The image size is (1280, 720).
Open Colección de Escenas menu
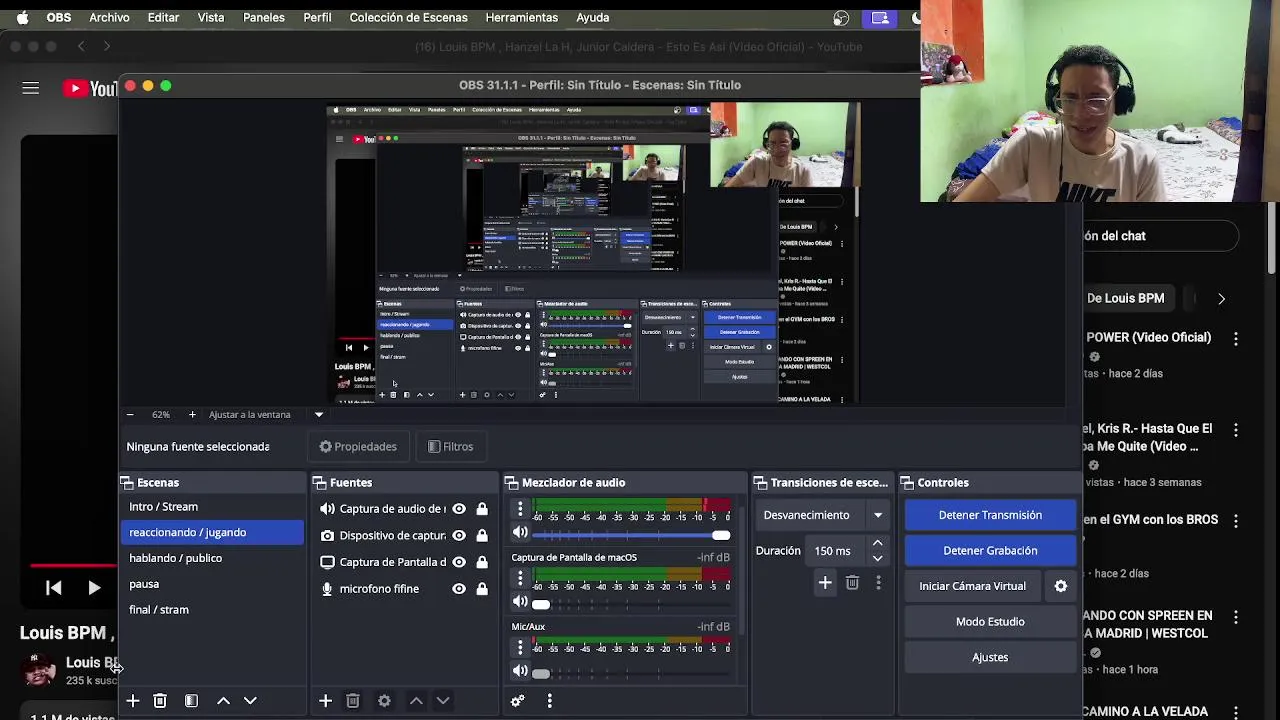click(408, 17)
